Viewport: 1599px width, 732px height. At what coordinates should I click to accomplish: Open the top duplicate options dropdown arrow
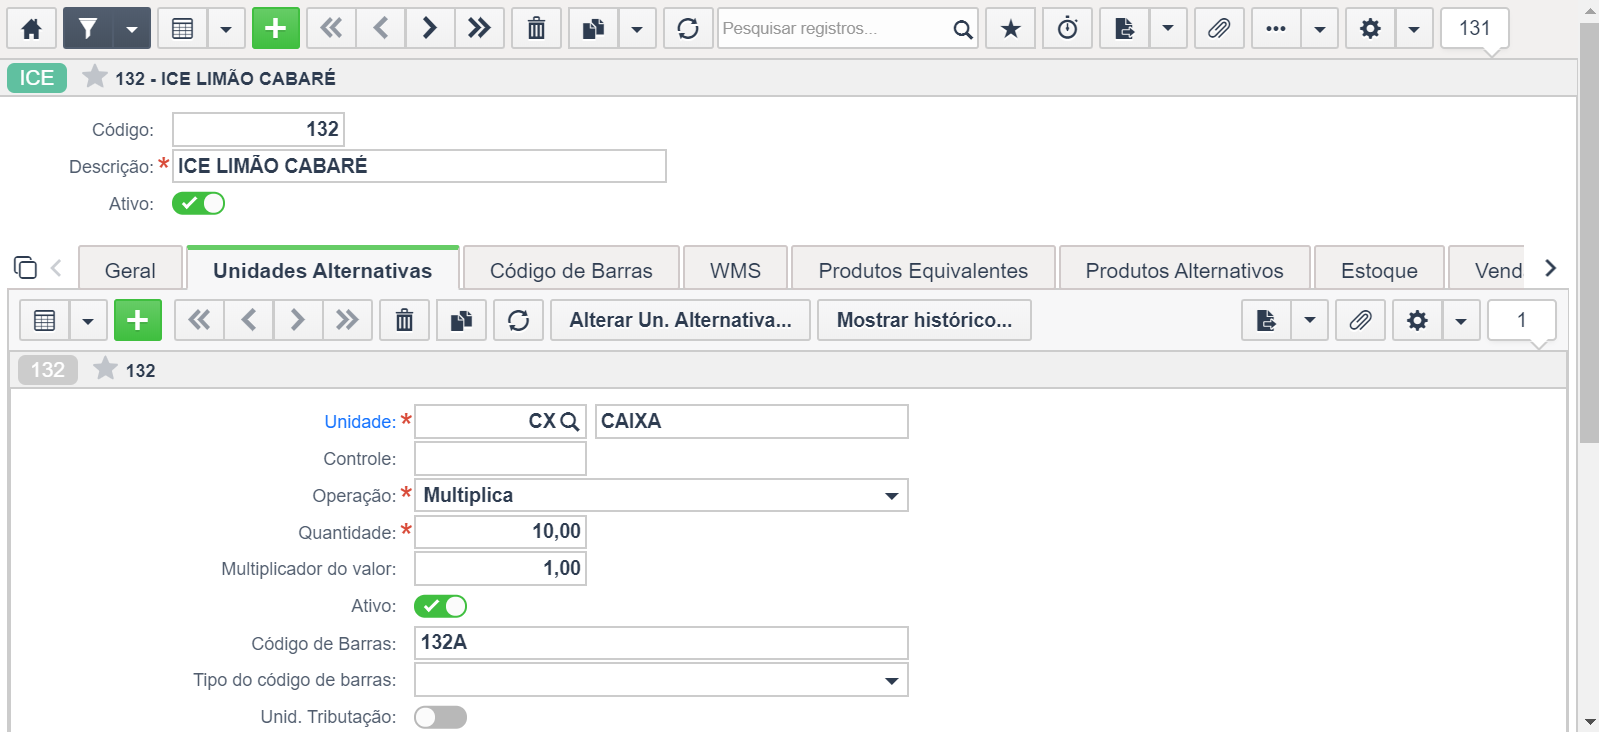637,28
